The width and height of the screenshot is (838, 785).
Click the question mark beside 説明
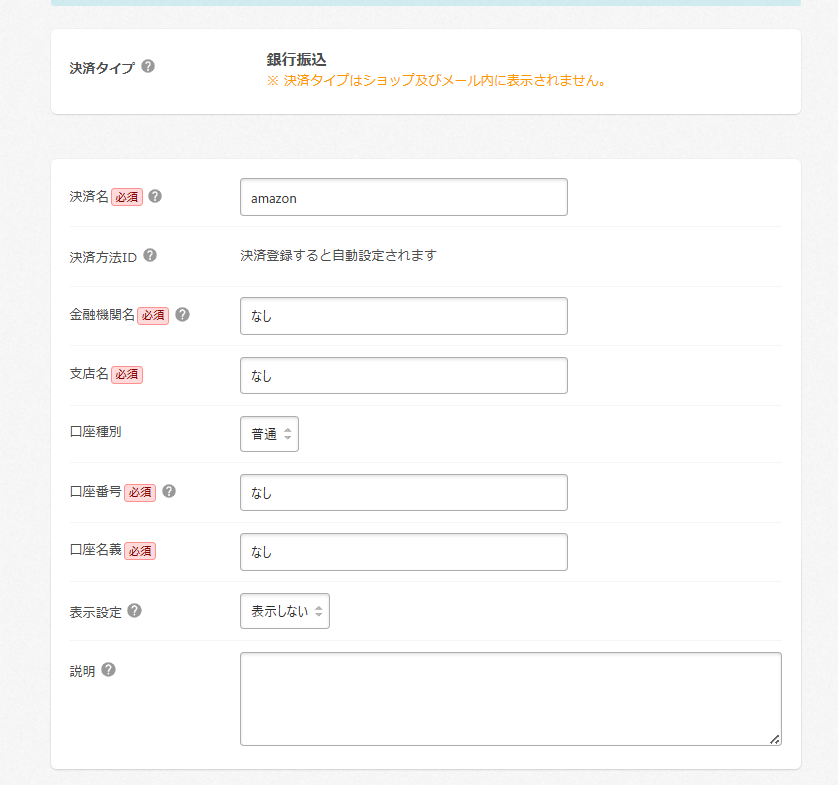coord(109,670)
